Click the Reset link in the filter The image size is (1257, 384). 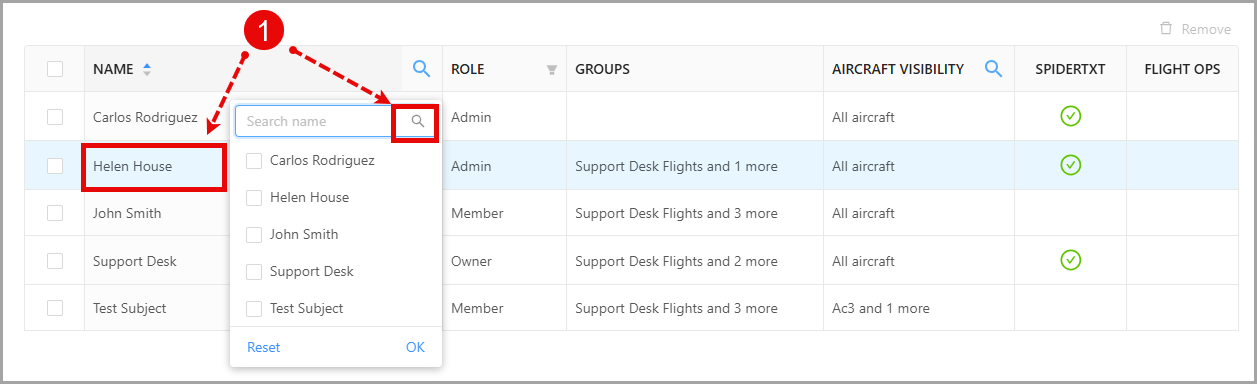pos(263,347)
